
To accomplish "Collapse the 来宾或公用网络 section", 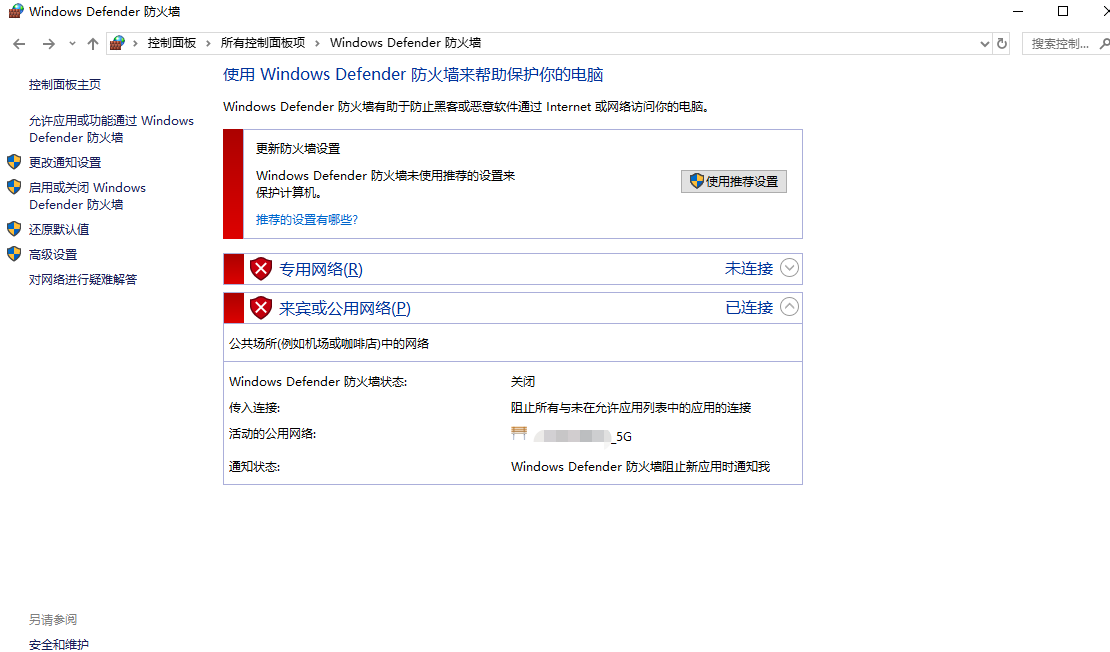I will click(789, 307).
